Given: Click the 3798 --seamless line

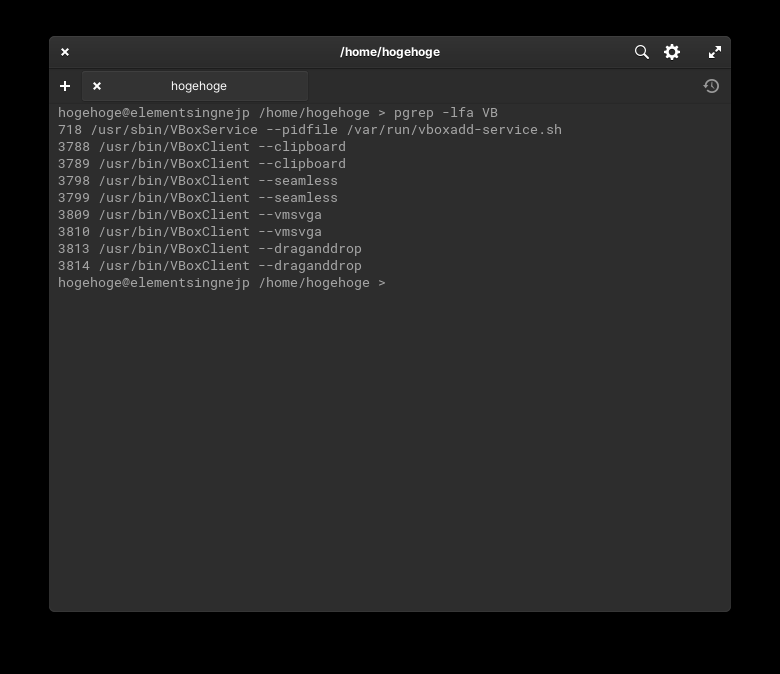Looking at the screenshot, I should point(198,181).
